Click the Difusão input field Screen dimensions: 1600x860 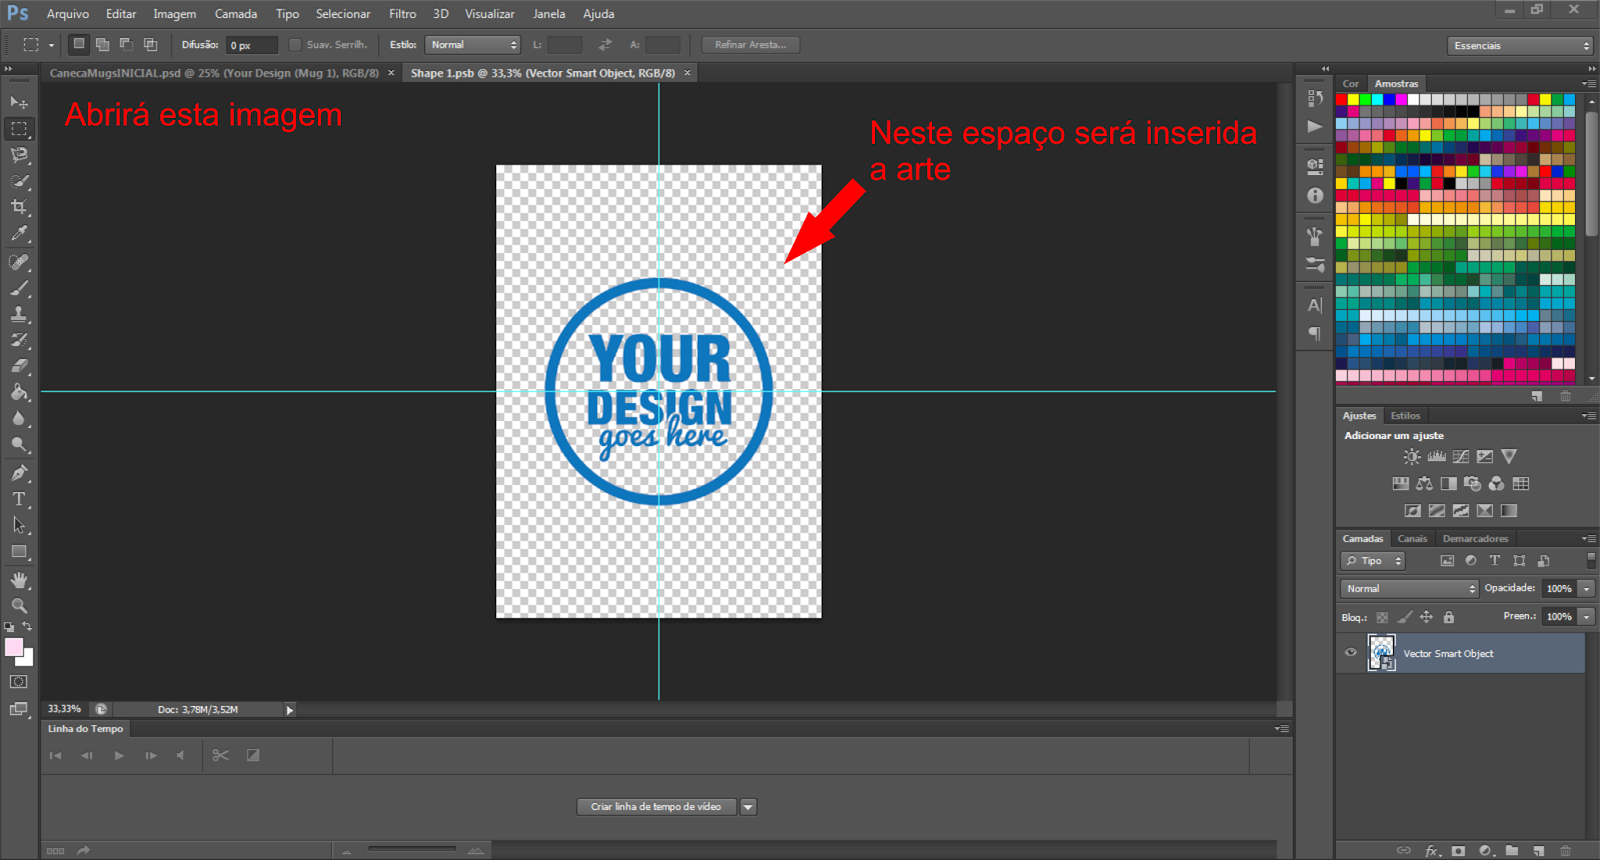tap(251, 45)
